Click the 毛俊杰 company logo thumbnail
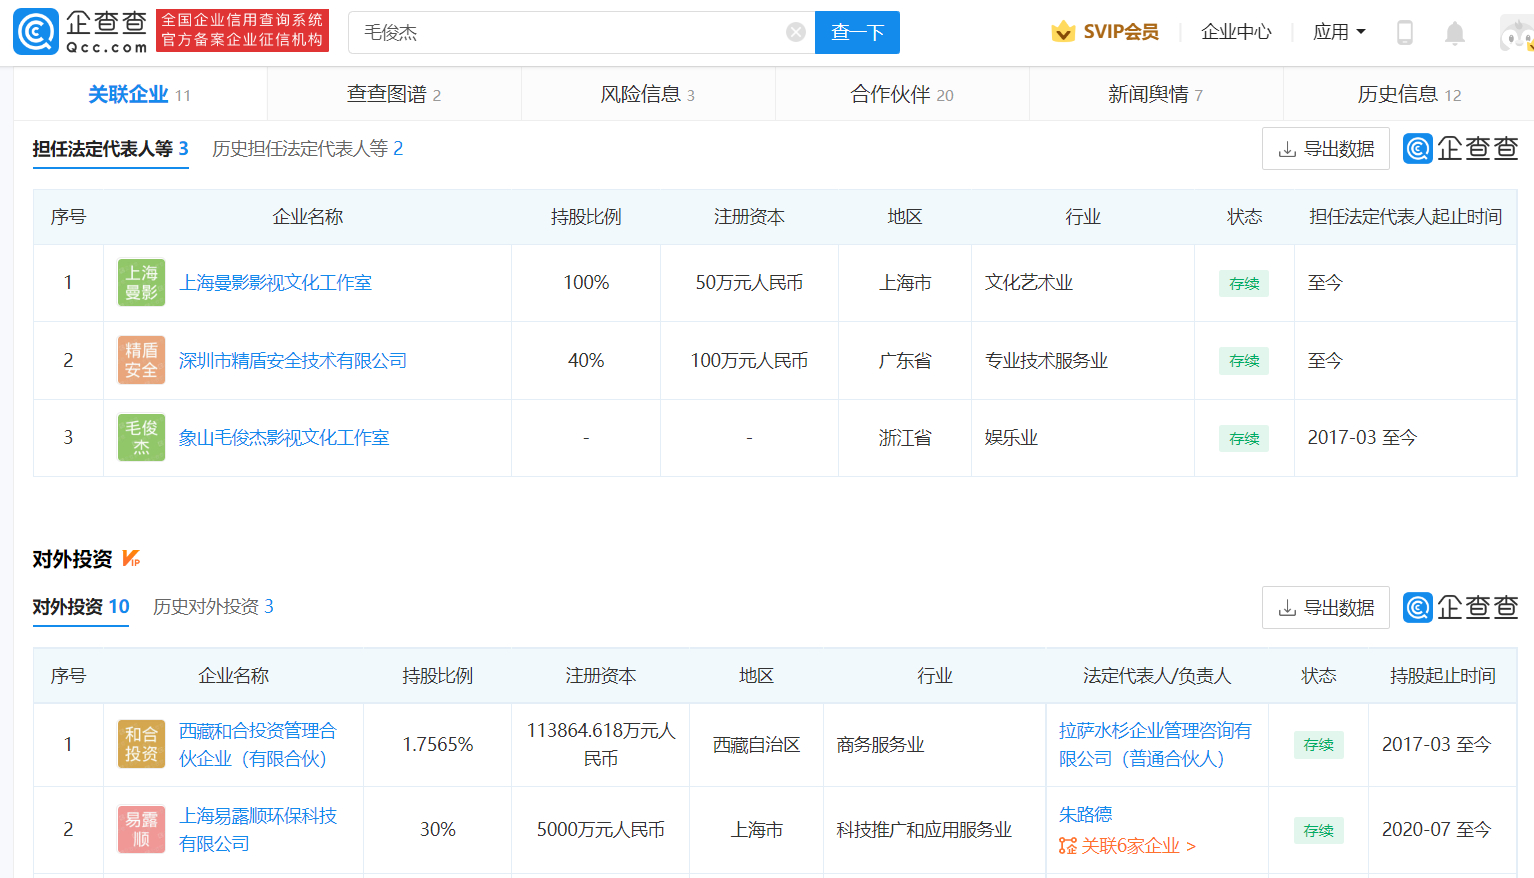The width and height of the screenshot is (1534, 878). [x=141, y=437]
